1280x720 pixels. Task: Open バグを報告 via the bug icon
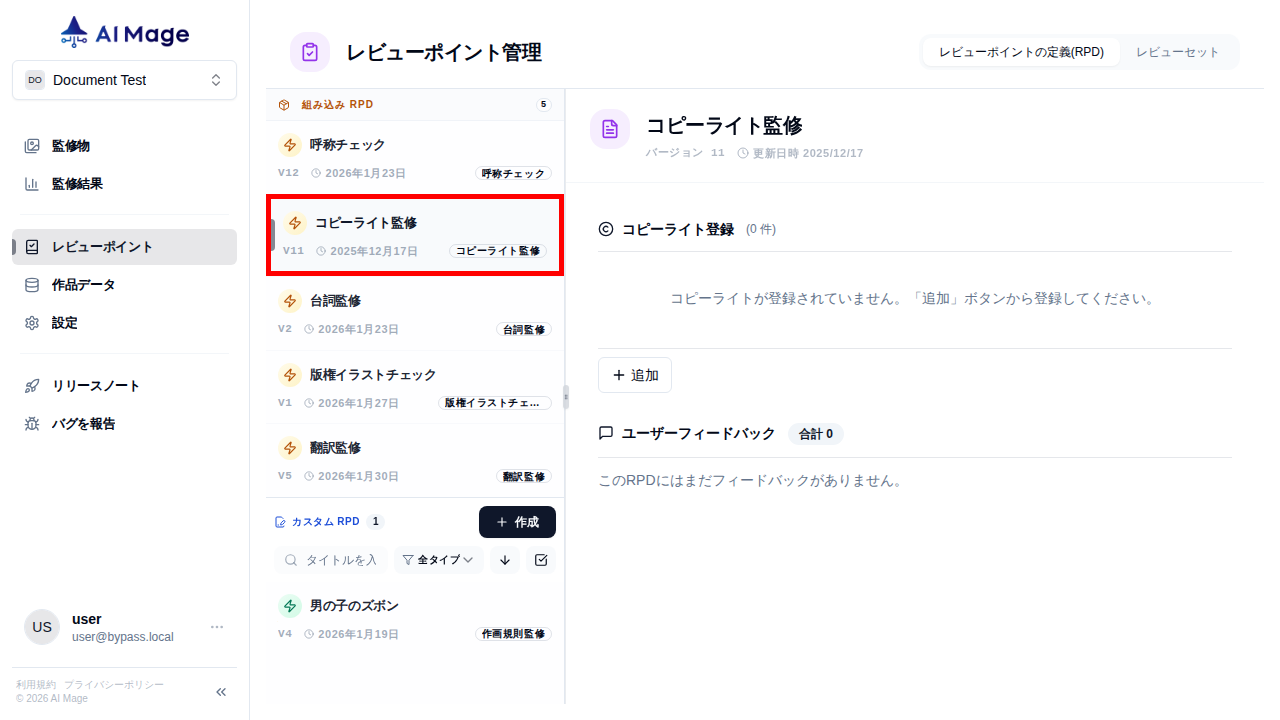[x=32, y=423]
